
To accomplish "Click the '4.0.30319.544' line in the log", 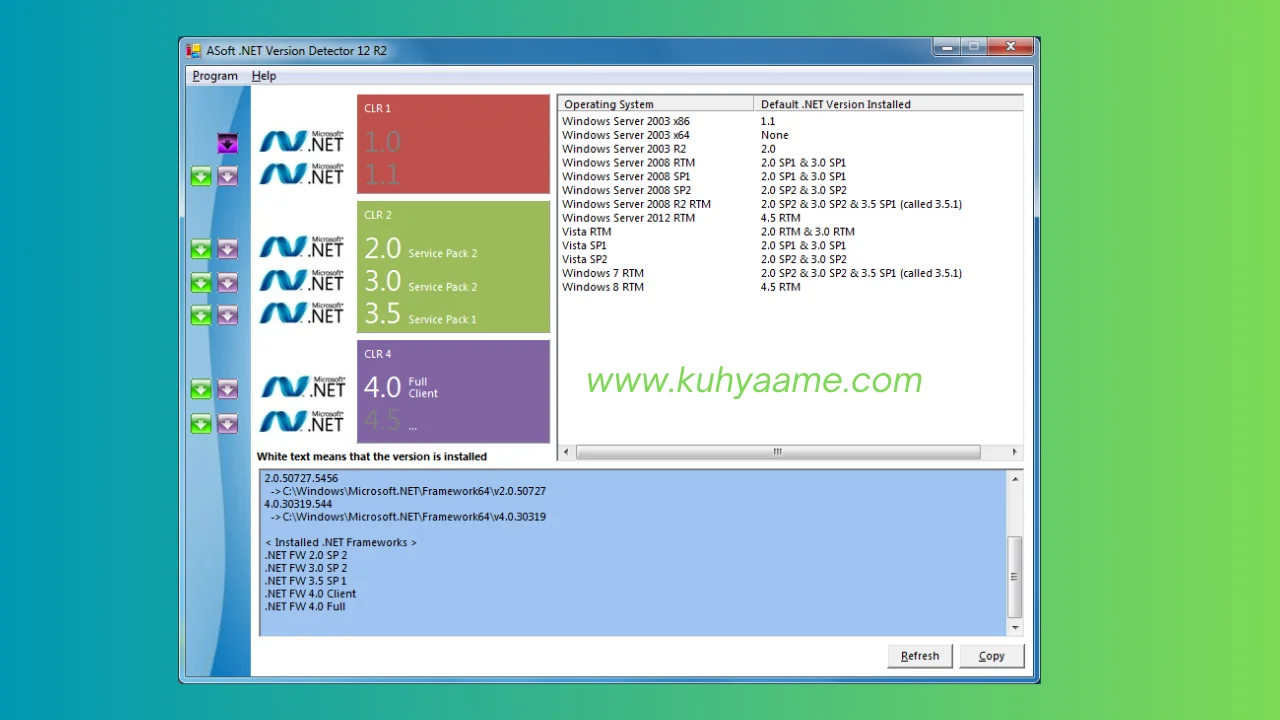I will (298, 504).
